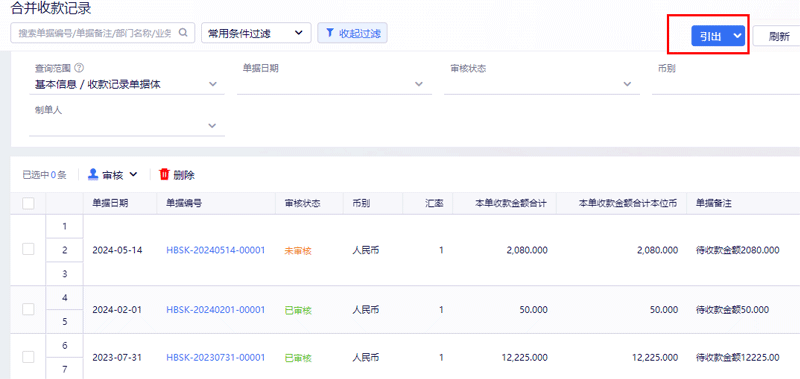Expand the 审核 action dropdown arrow
Screen dimensions: 800x379
coord(133,174)
